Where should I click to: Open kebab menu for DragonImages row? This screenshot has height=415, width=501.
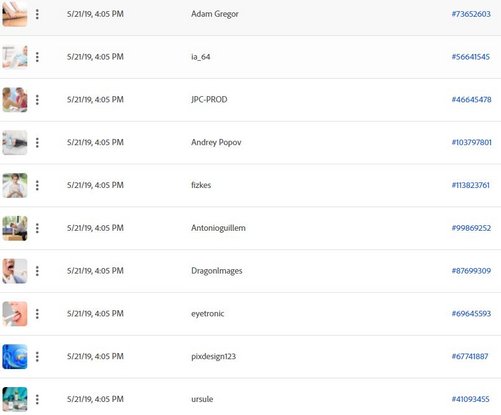(37, 271)
